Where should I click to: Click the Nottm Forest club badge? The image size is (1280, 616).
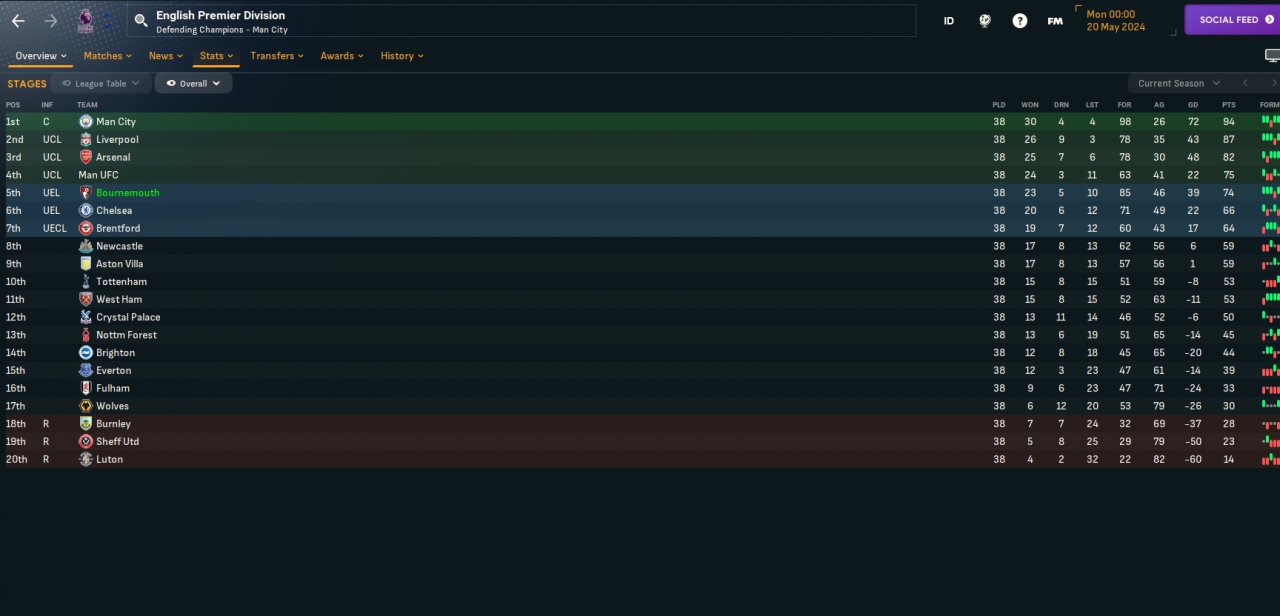click(x=86, y=335)
